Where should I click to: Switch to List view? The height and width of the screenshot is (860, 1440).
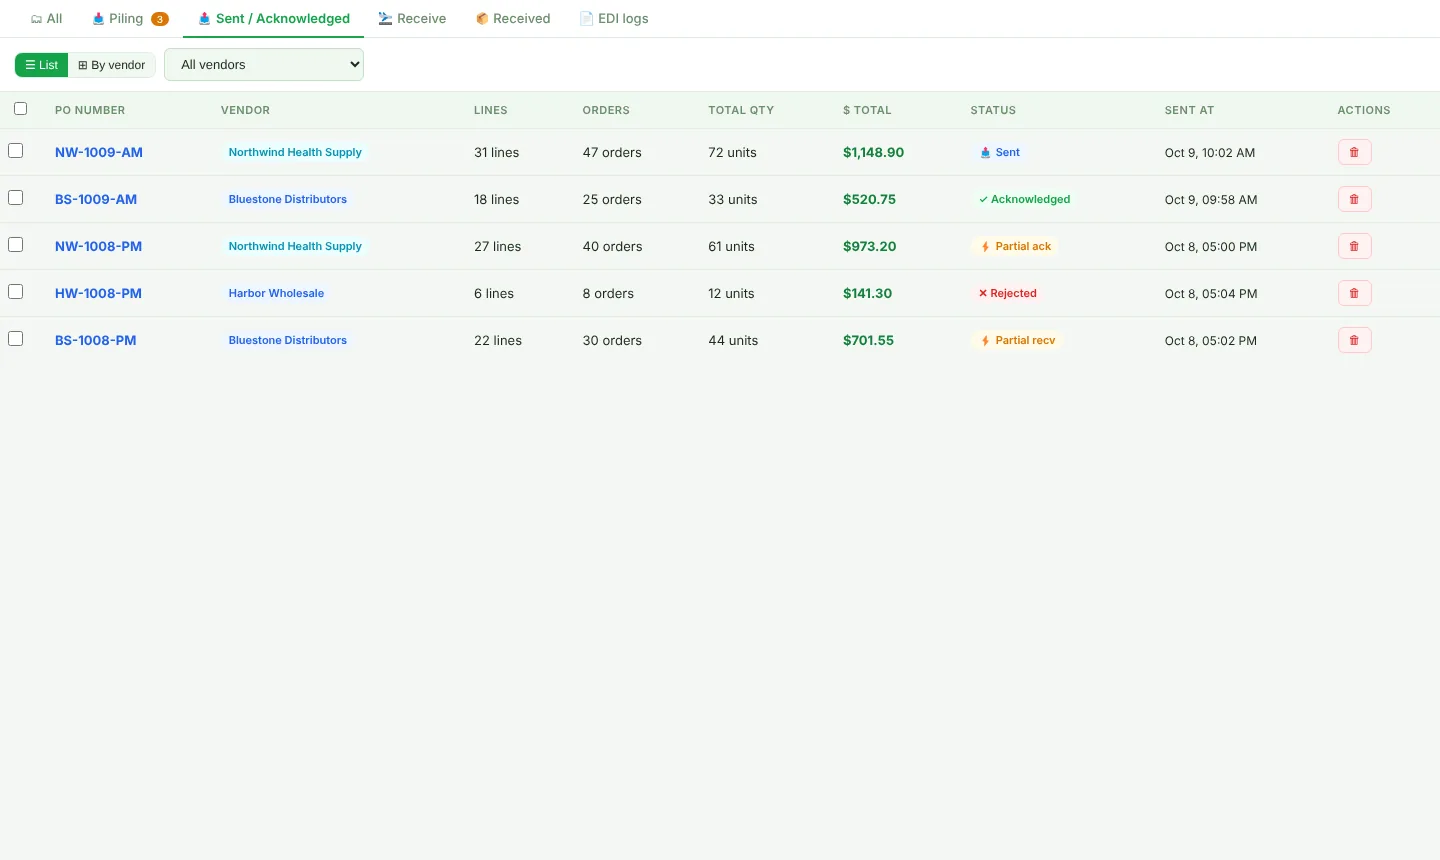pos(42,65)
